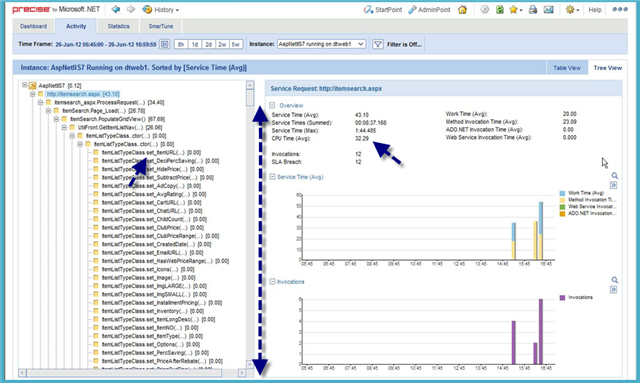Click the CPU Time (Avg) value 32.29
The height and width of the screenshot is (383, 640).
362,138
